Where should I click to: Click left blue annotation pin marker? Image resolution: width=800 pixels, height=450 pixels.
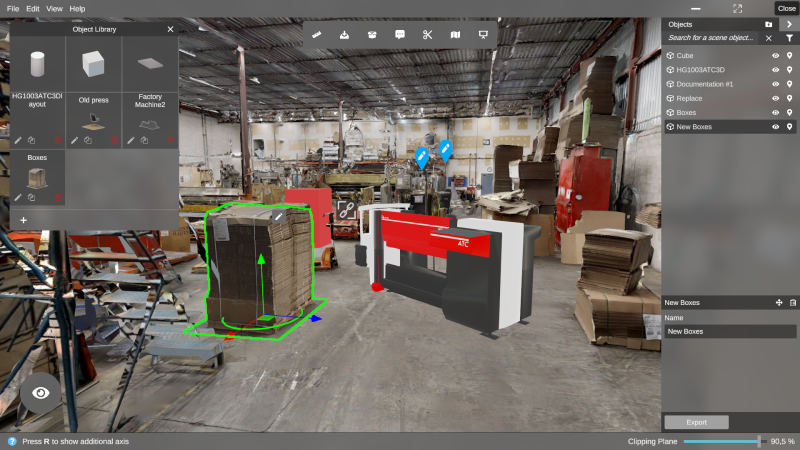pyautogui.click(x=421, y=158)
